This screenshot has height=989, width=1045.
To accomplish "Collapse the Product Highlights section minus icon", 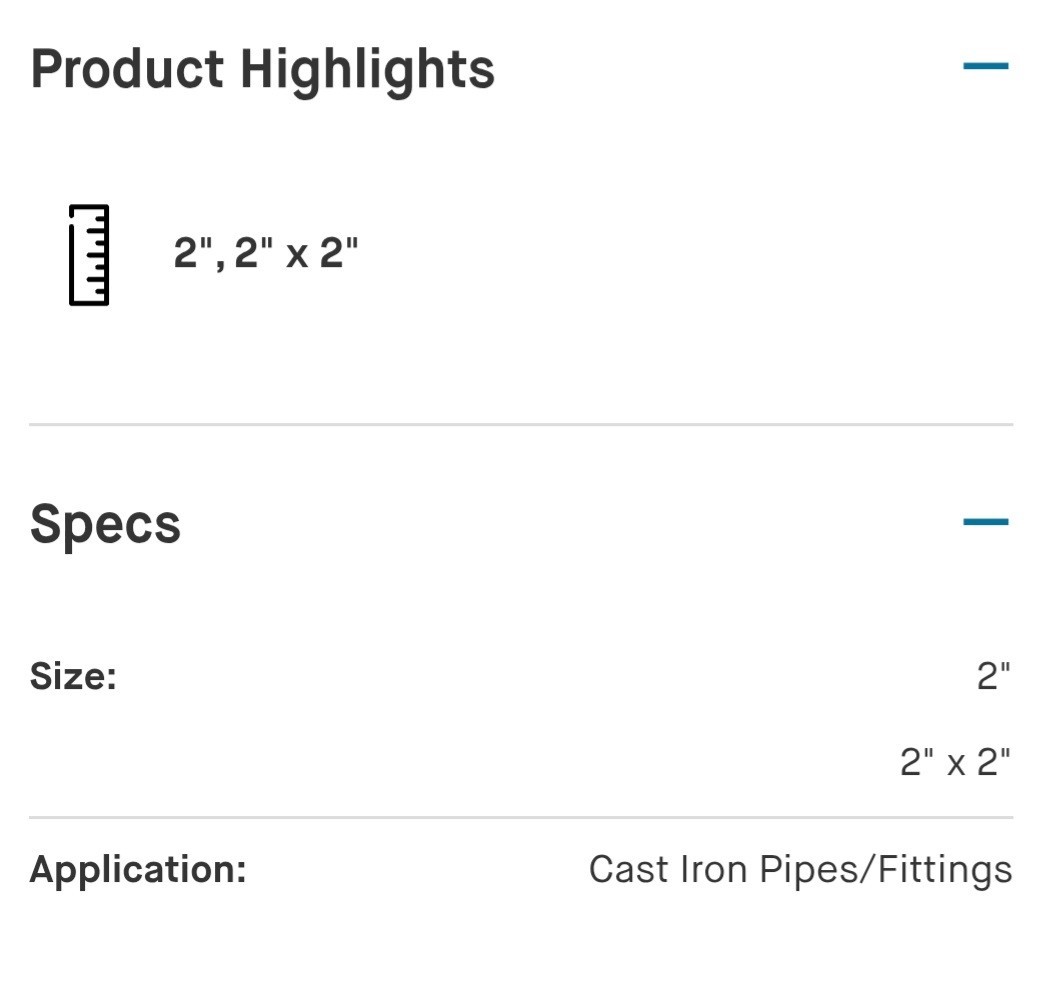I will (x=986, y=65).
